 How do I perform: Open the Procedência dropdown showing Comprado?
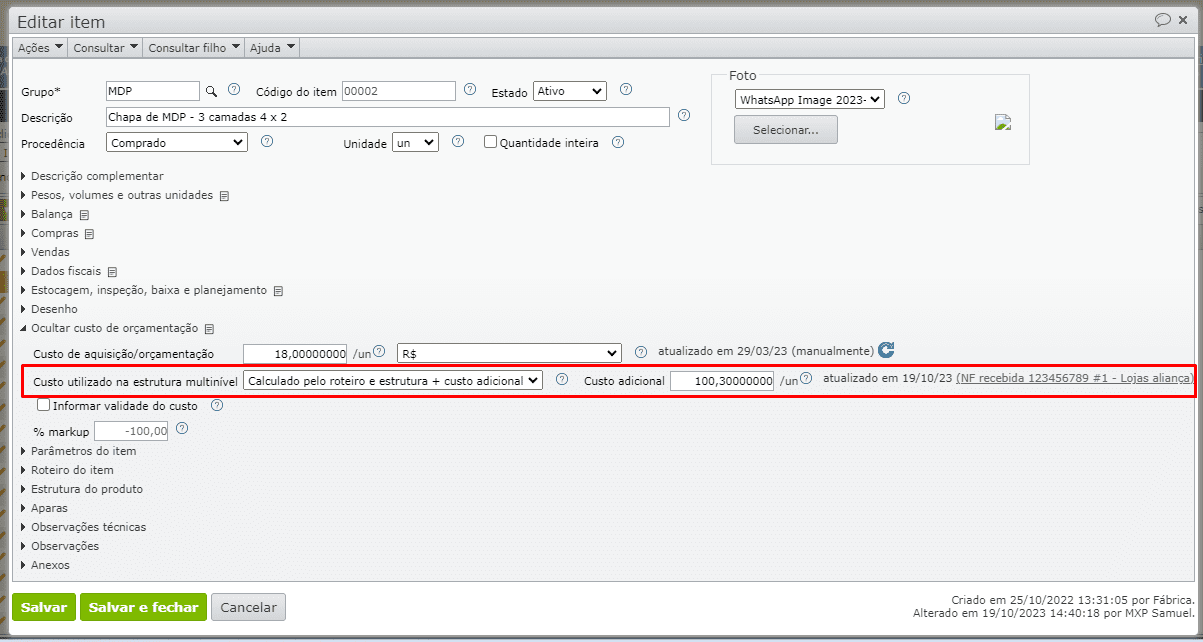176,143
